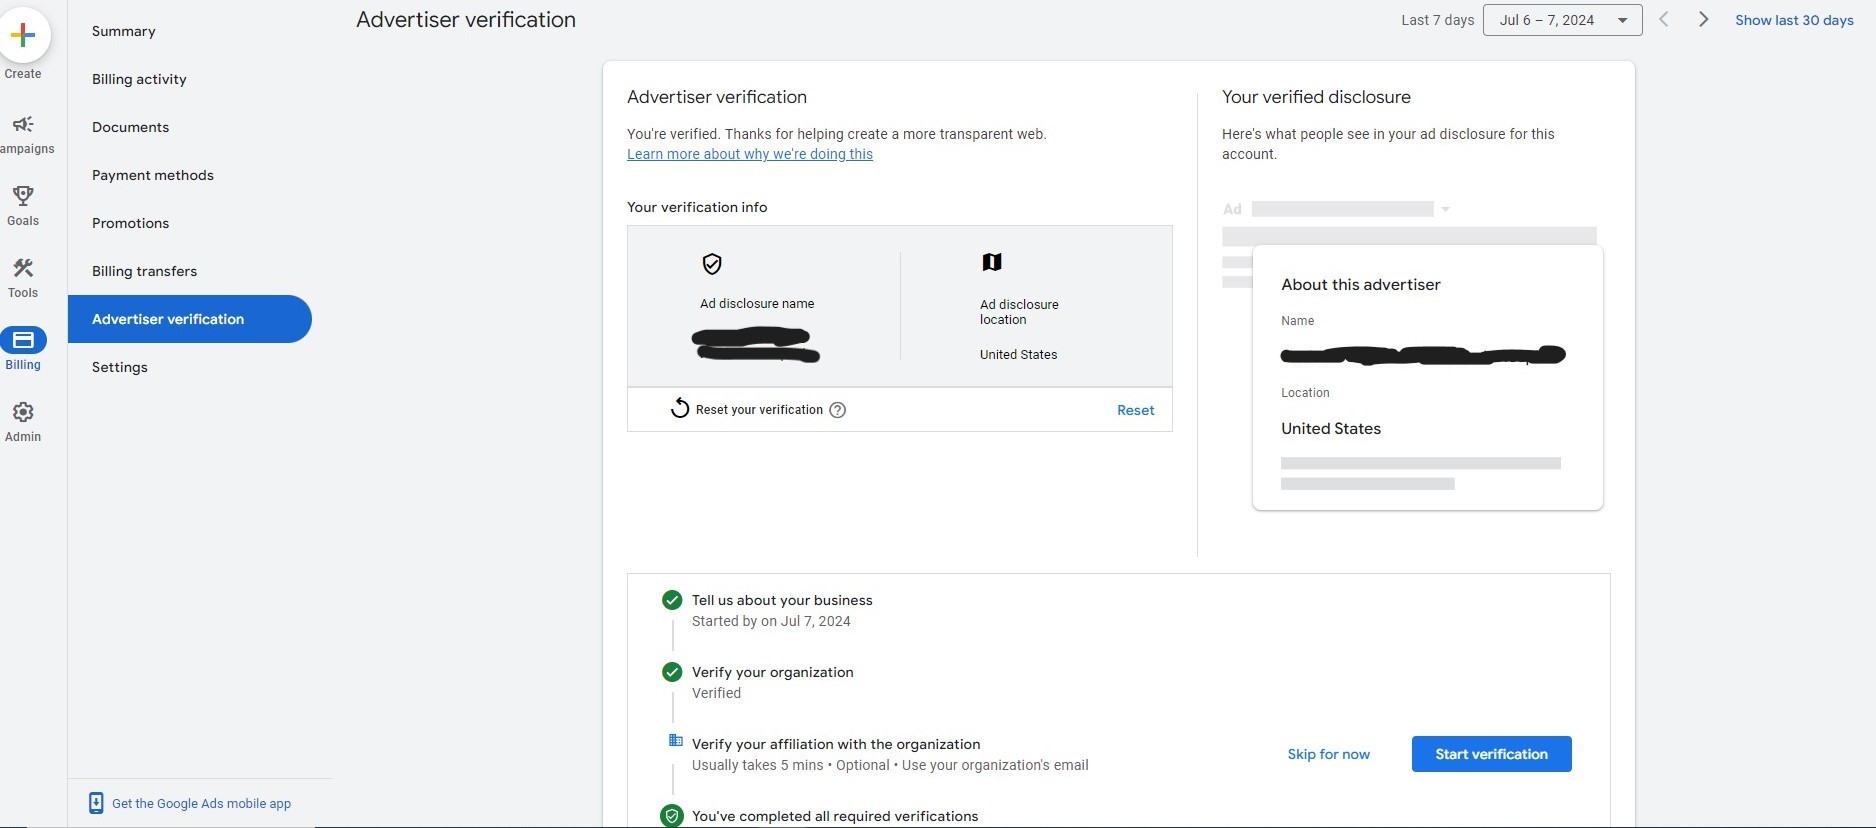Open Payment methods page
The height and width of the screenshot is (828, 1876).
pos(153,175)
